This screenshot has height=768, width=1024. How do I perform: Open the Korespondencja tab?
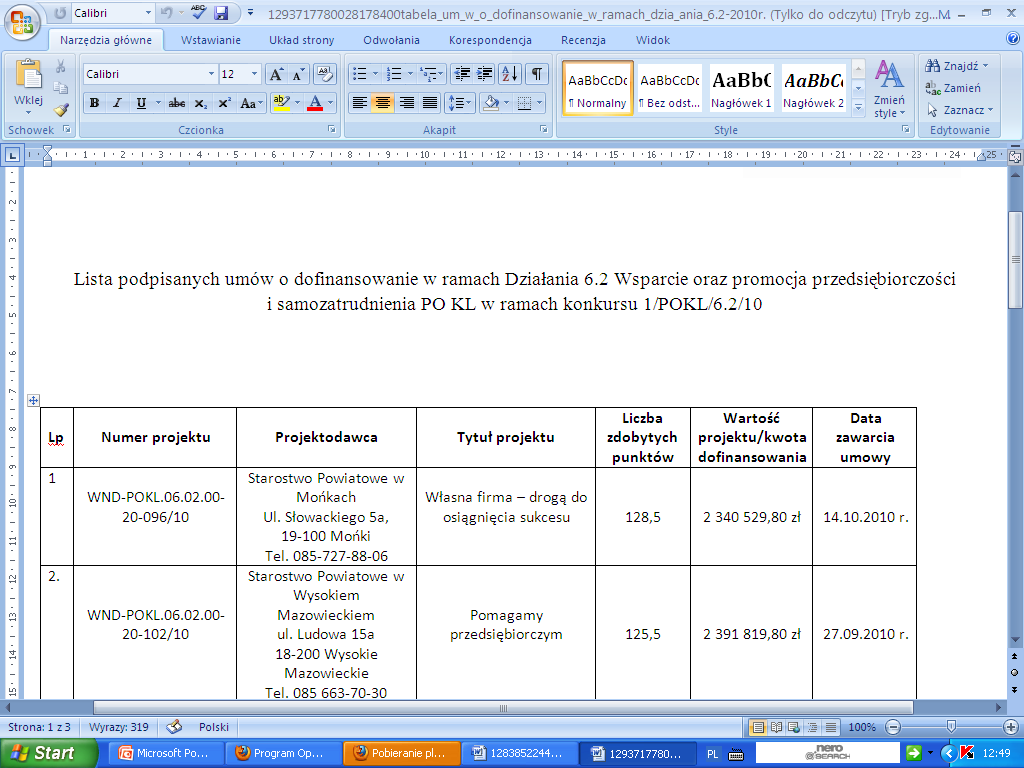coord(490,40)
